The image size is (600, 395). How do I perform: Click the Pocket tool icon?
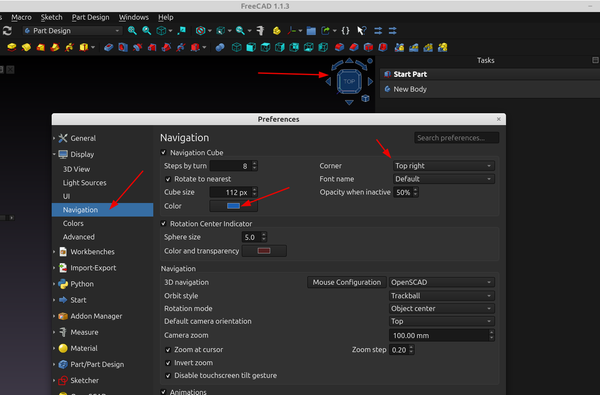[x=109, y=47]
